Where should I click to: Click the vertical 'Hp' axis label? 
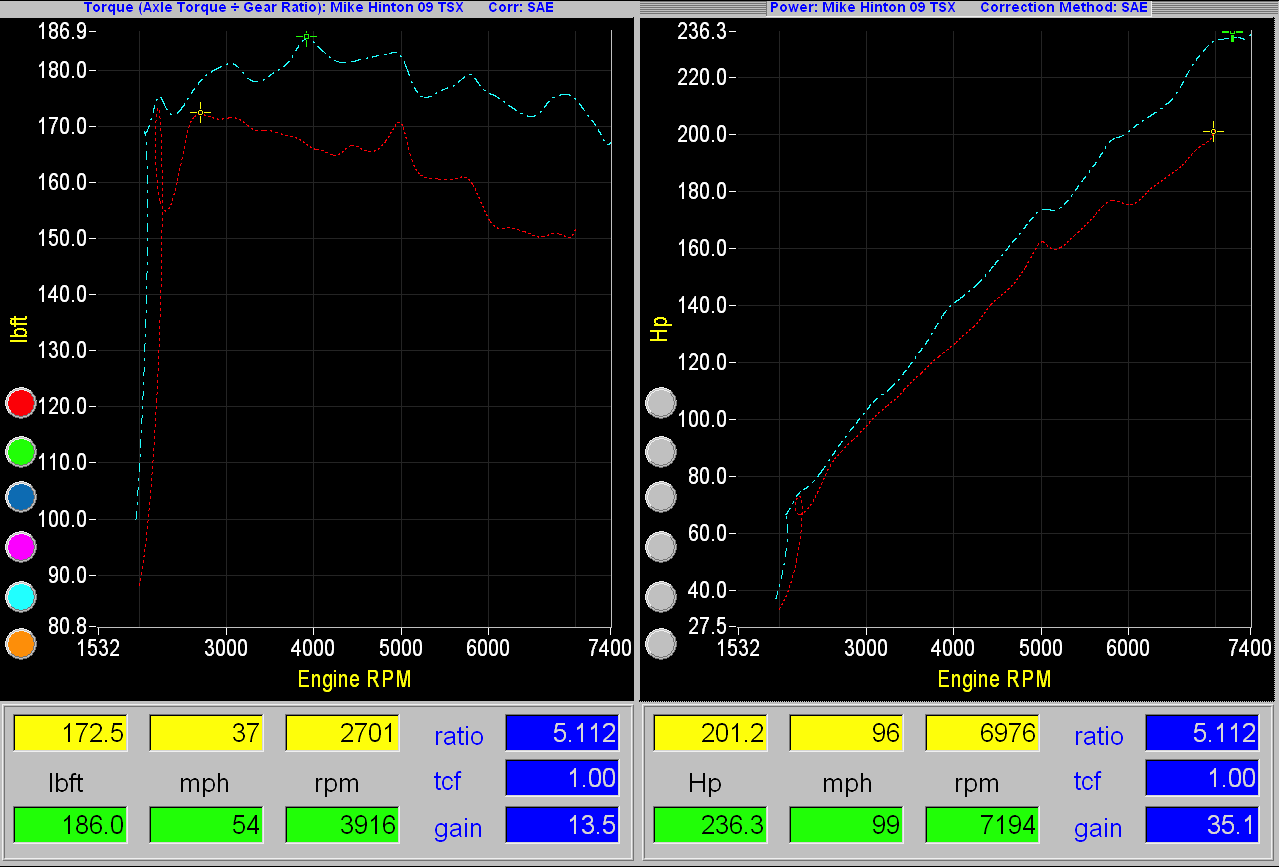(x=659, y=329)
